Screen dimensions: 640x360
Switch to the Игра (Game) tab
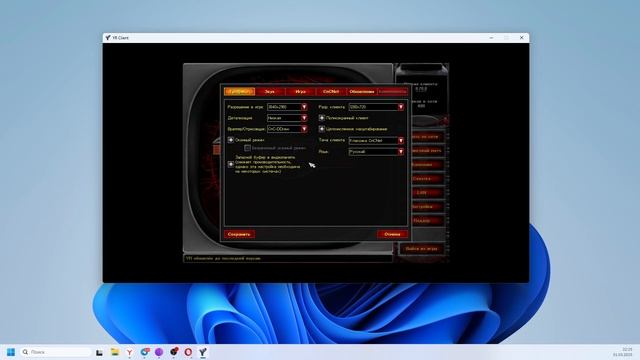[x=300, y=91]
